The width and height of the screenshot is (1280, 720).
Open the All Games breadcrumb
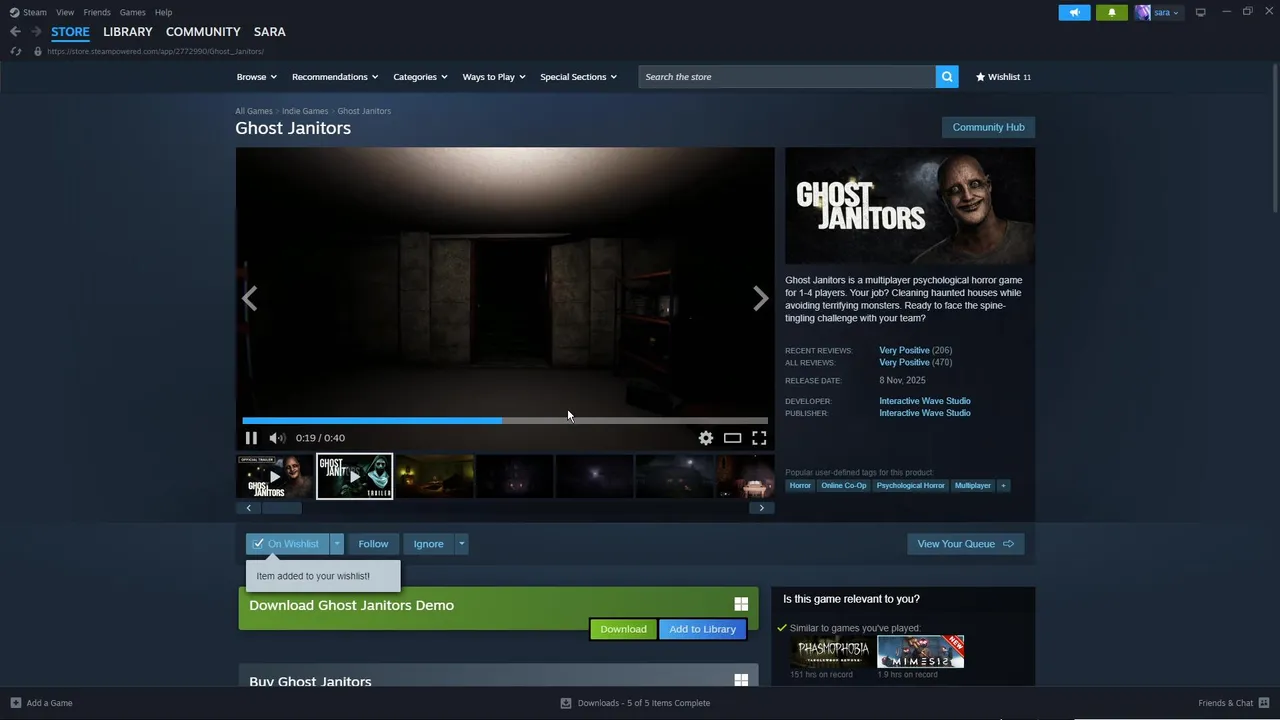(254, 111)
